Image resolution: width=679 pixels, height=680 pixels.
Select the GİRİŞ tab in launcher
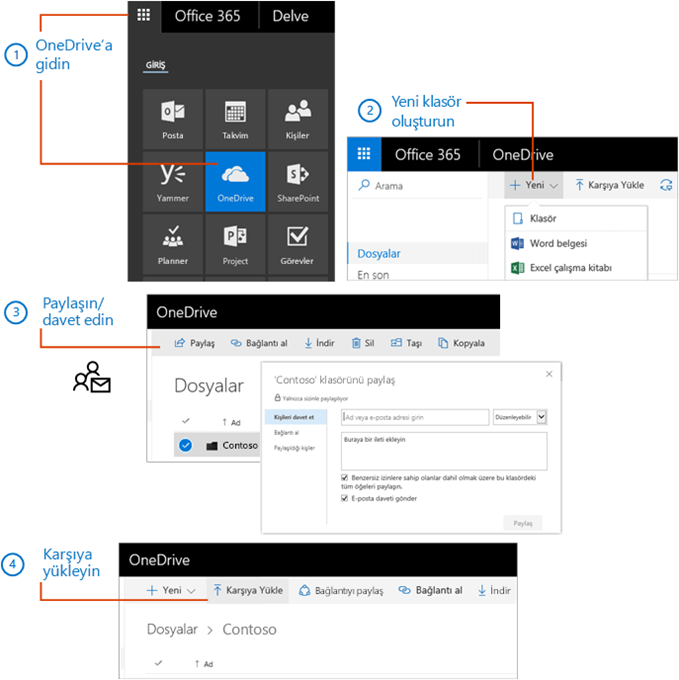[x=155, y=65]
